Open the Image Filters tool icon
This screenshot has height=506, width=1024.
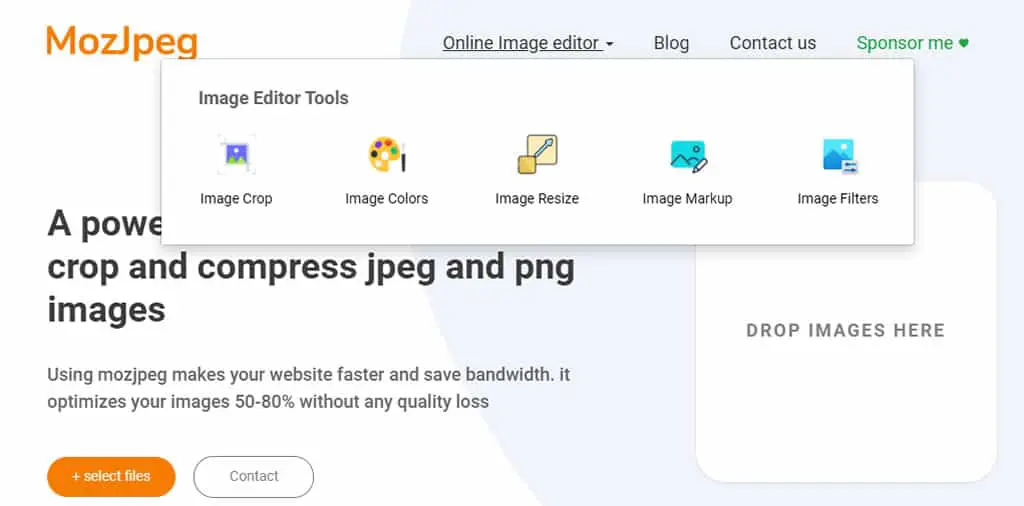(x=839, y=156)
